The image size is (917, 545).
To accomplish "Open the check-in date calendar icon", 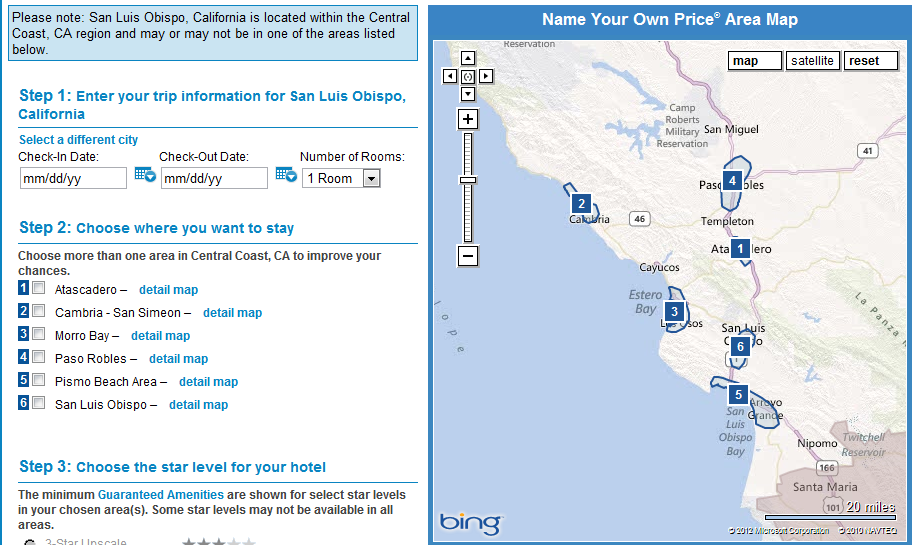I will [x=145, y=176].
